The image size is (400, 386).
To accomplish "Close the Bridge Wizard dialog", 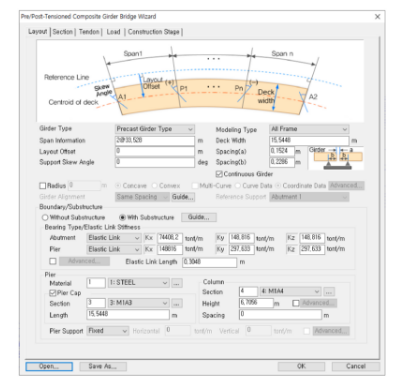I will coord(377,17).
